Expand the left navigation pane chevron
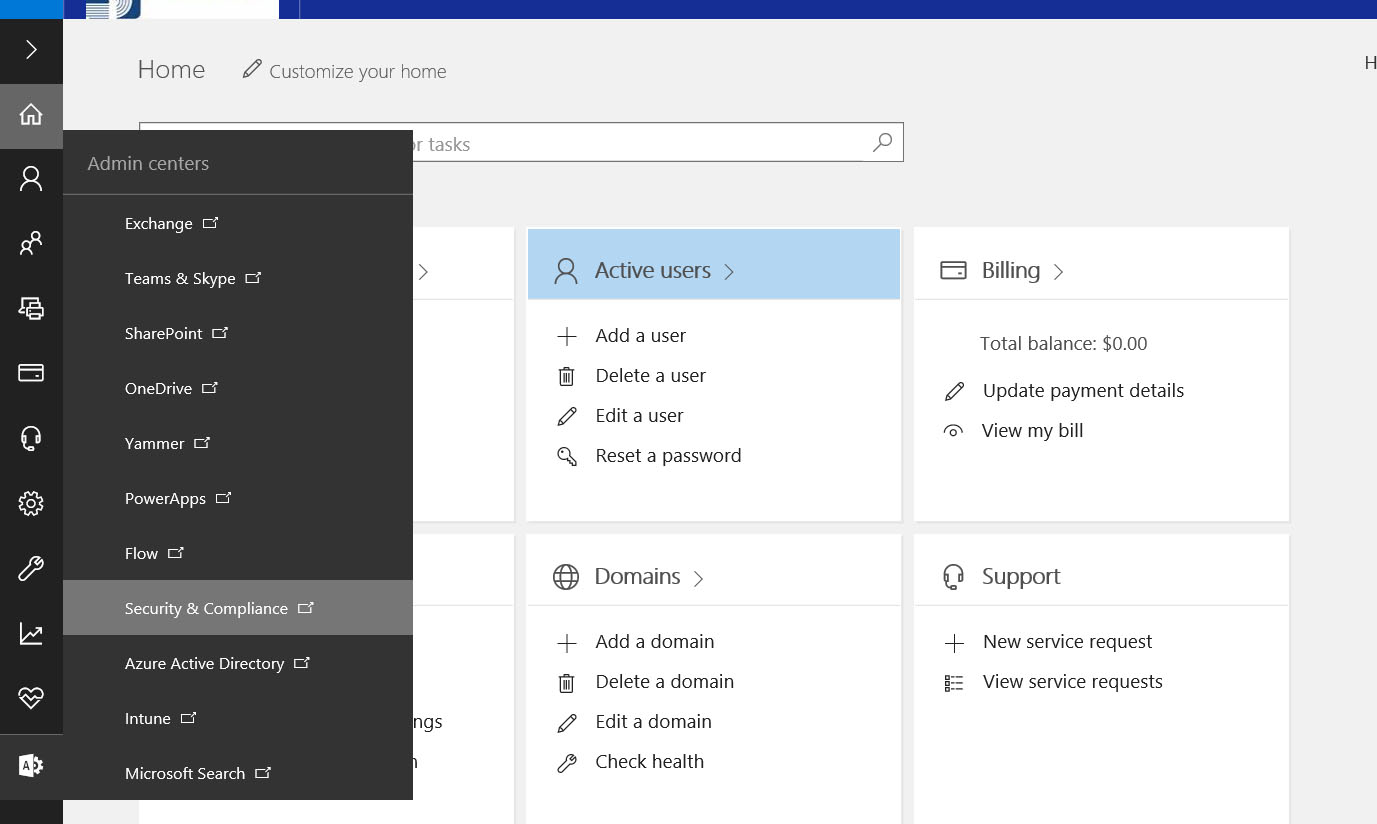This screenshot has width=1377, height=824. coord(31,49)
